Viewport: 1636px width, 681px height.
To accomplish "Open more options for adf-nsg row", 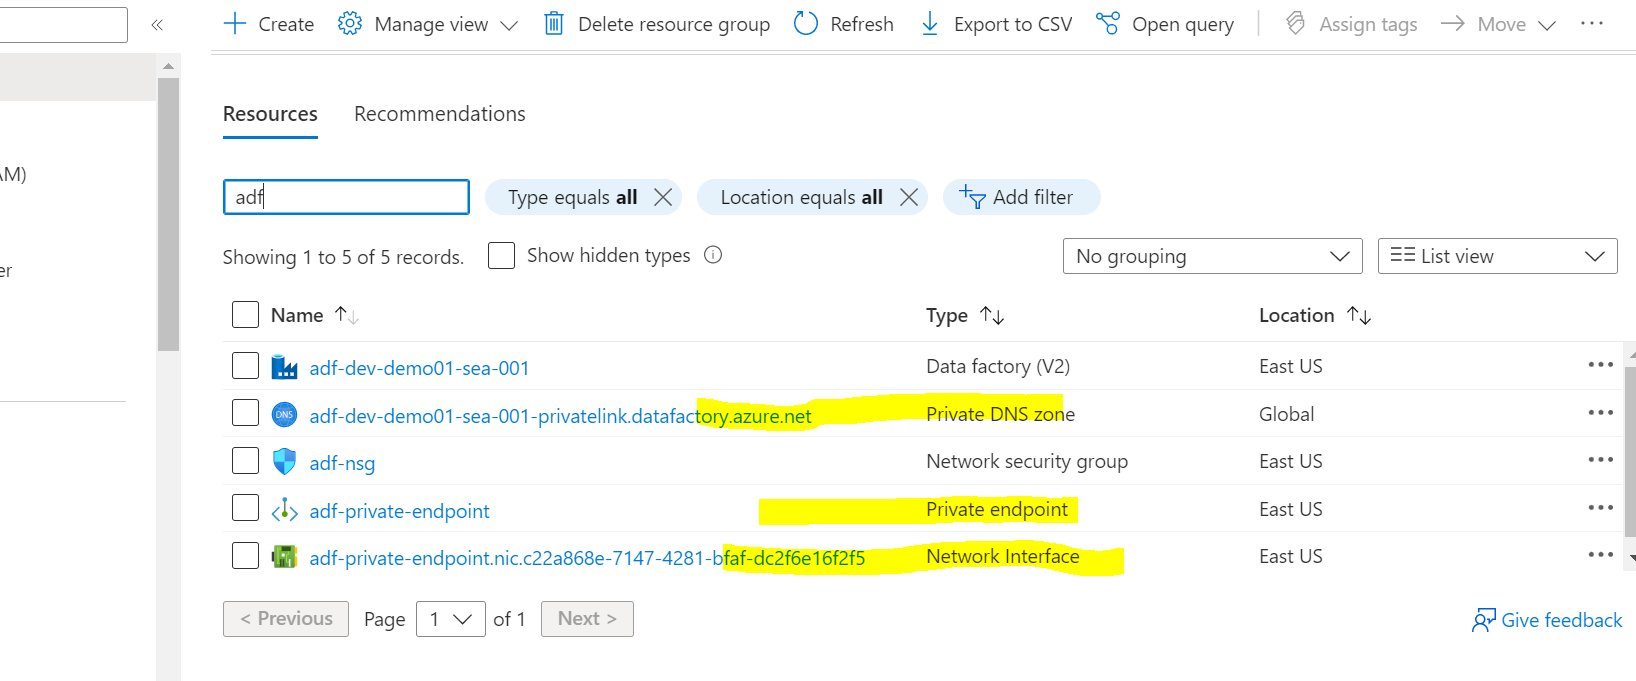I will click(1601, 460).
